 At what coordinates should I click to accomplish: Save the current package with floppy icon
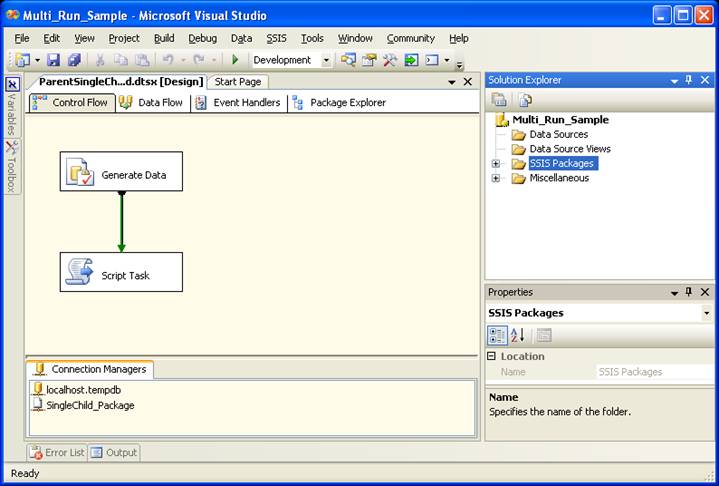coord(54,60)
